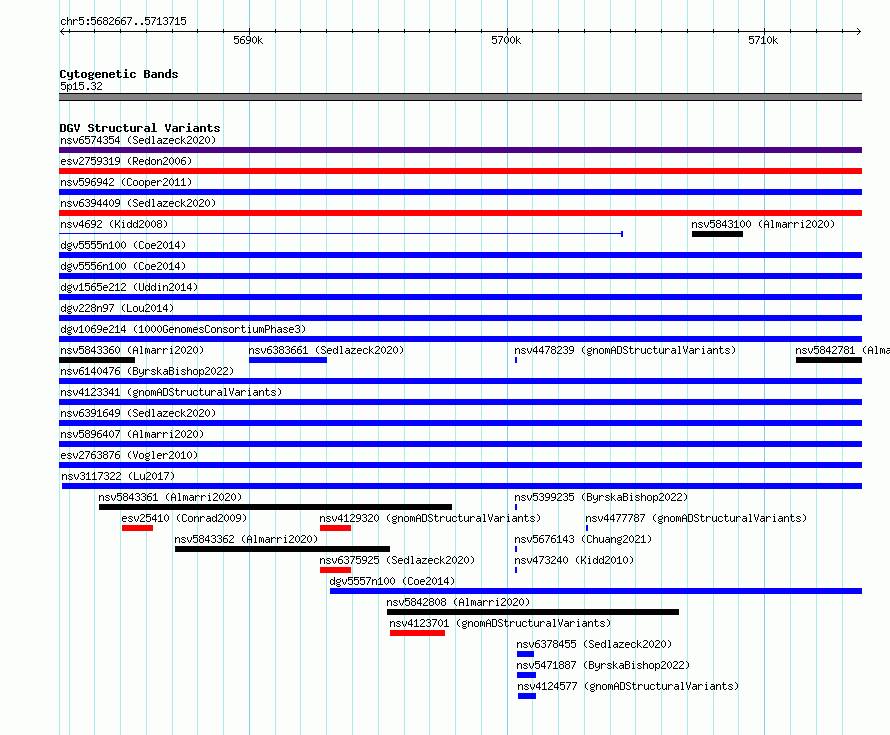The height and width of the screenshot is (735, 890).
Task: Open nsv4124577 (gnomADStructuralVariants) label
Action: pyautogui.click(x=628, y=686)
